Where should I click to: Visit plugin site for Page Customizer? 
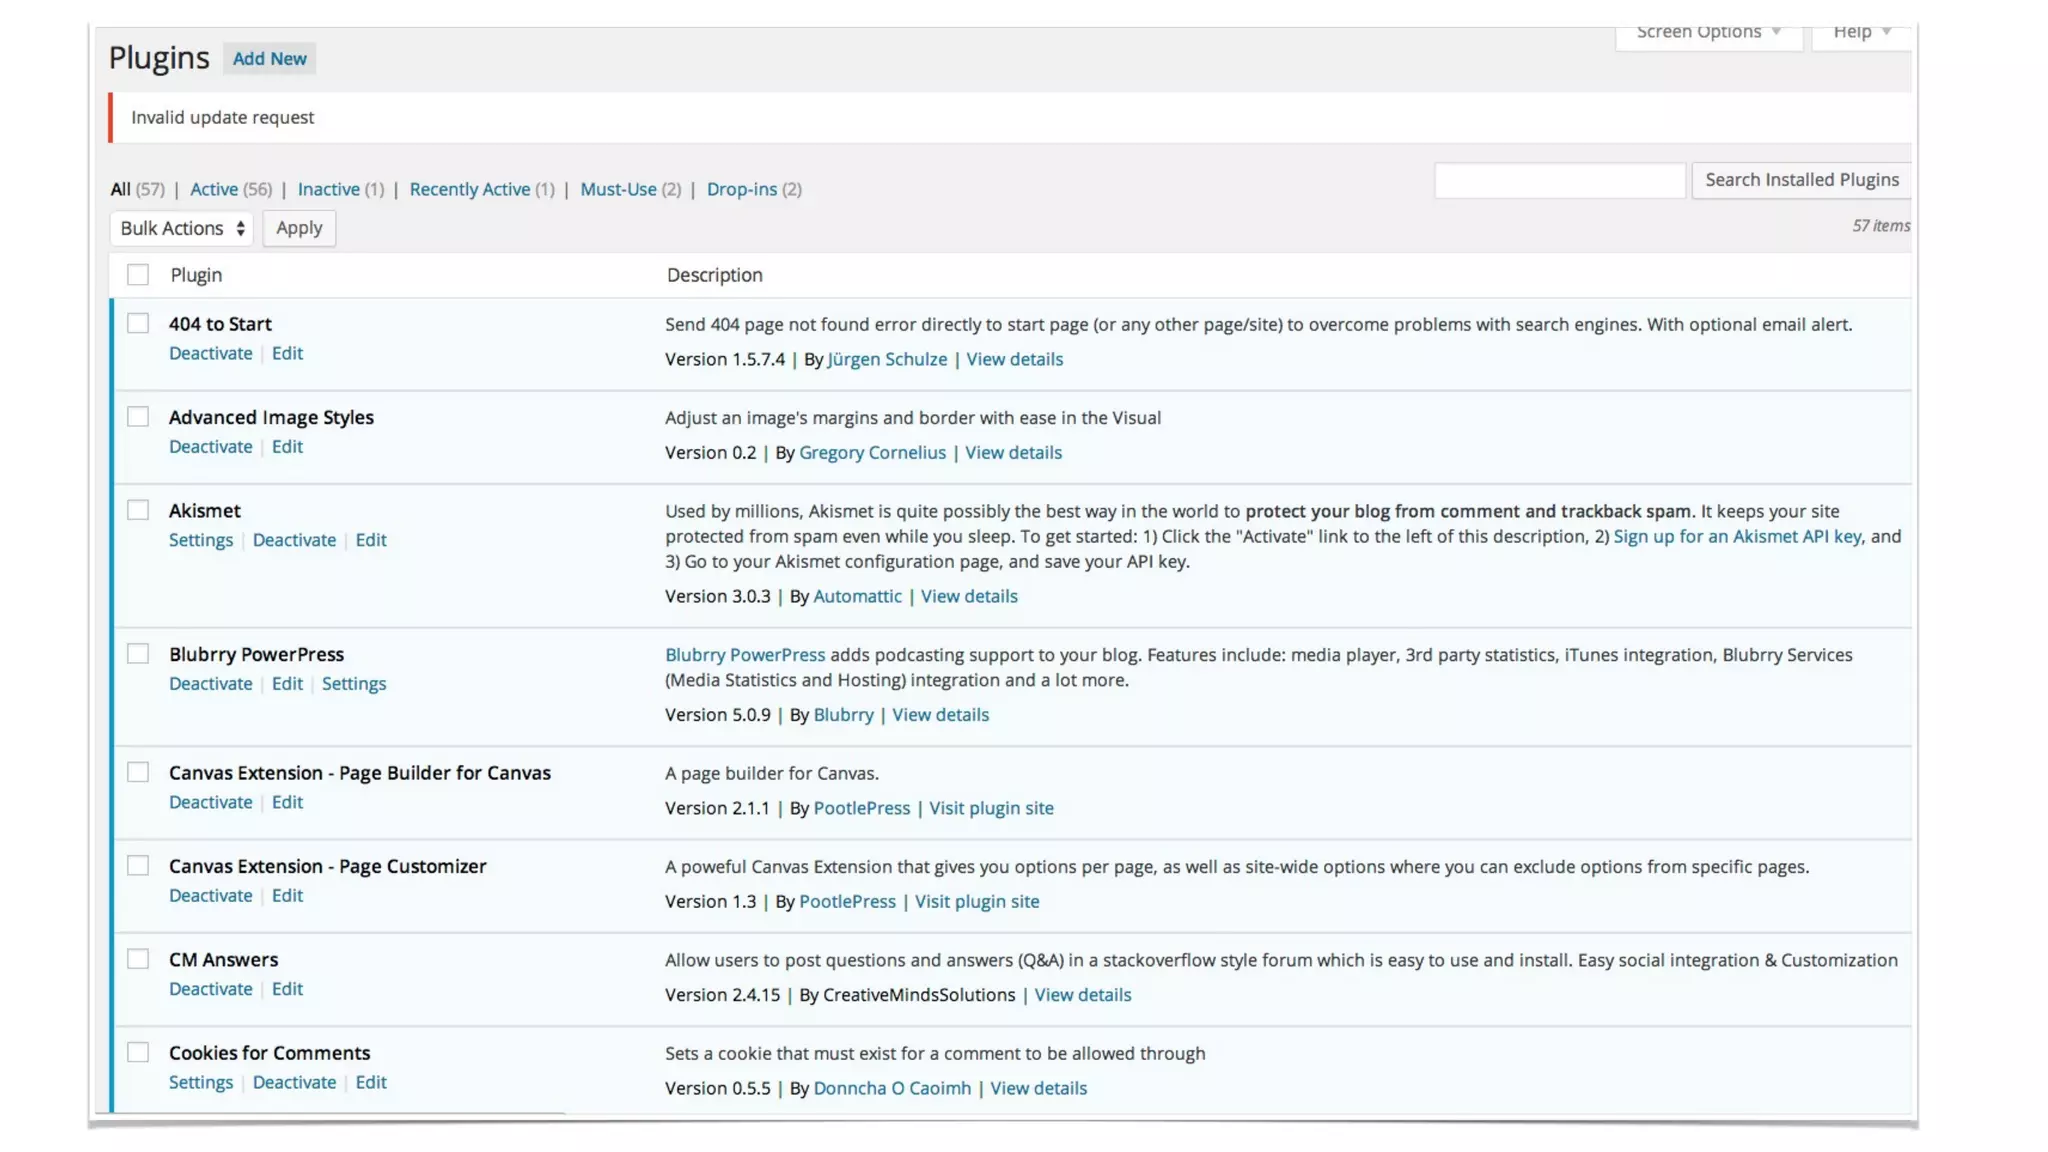click(x=976, y=902)
